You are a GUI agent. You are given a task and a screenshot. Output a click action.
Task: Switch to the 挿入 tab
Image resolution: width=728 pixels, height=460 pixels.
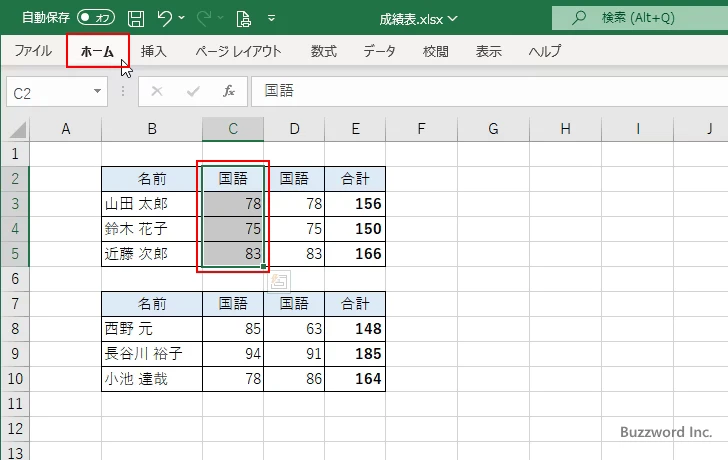[x=154, y=51]
